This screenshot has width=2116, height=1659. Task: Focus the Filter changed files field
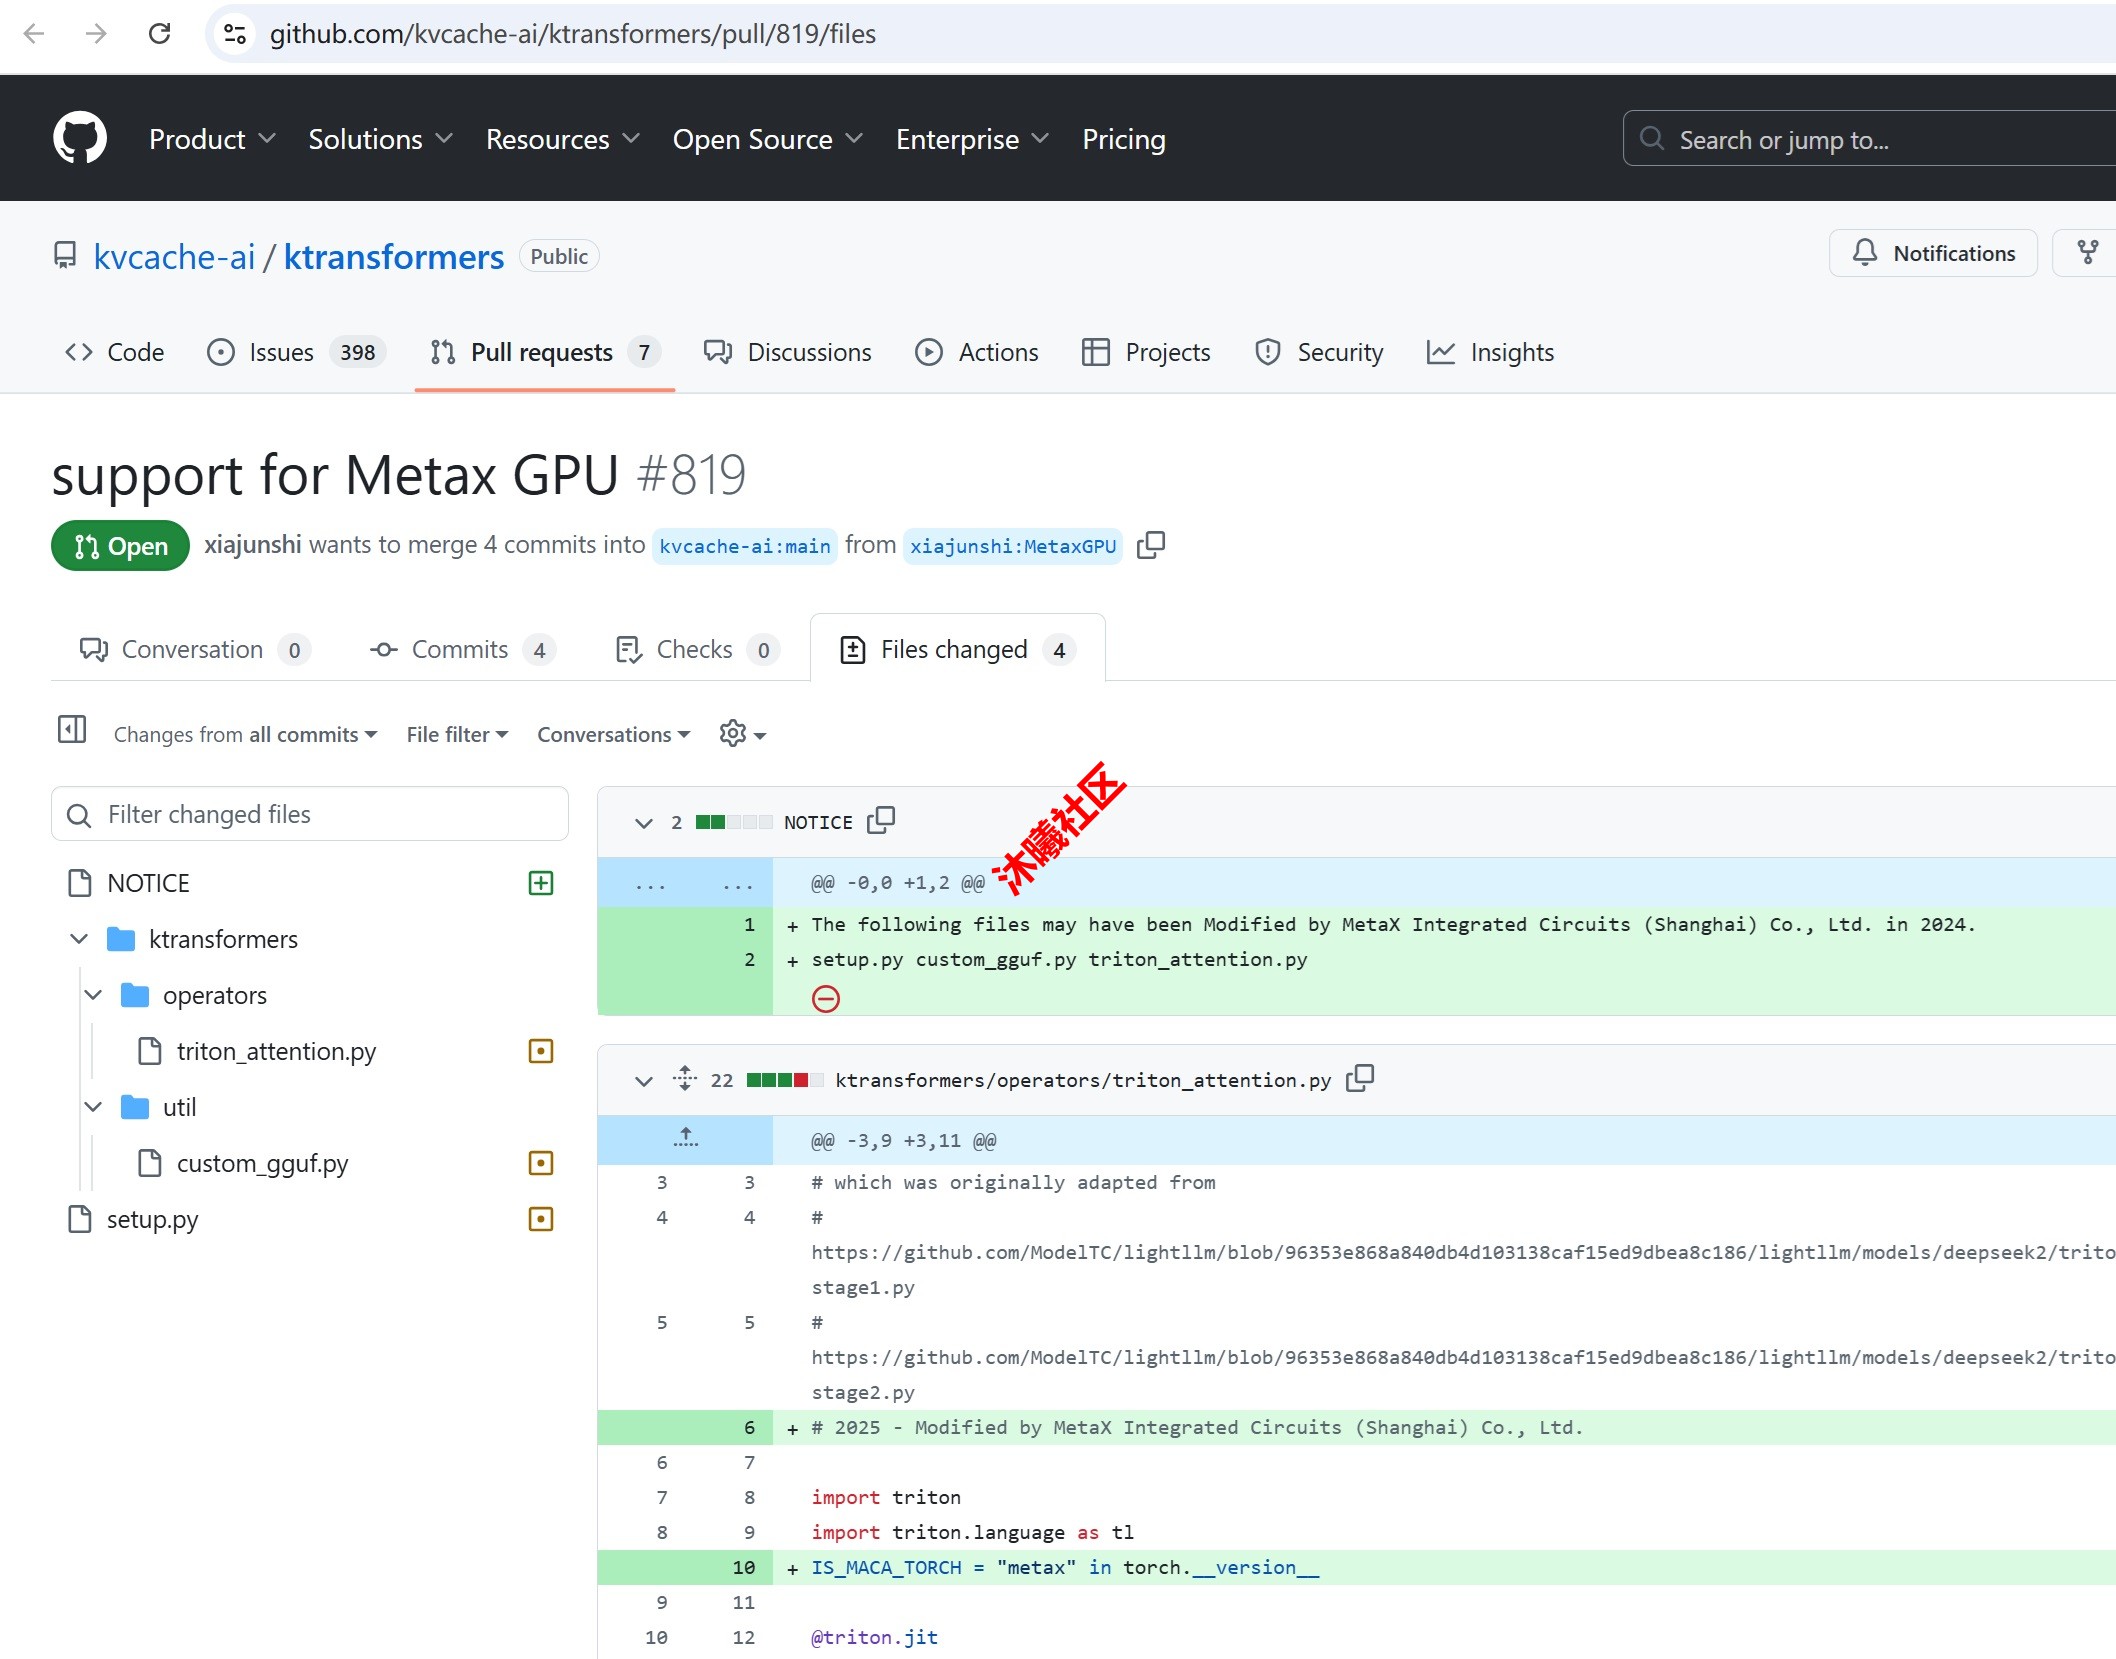(x=310, y=814)
